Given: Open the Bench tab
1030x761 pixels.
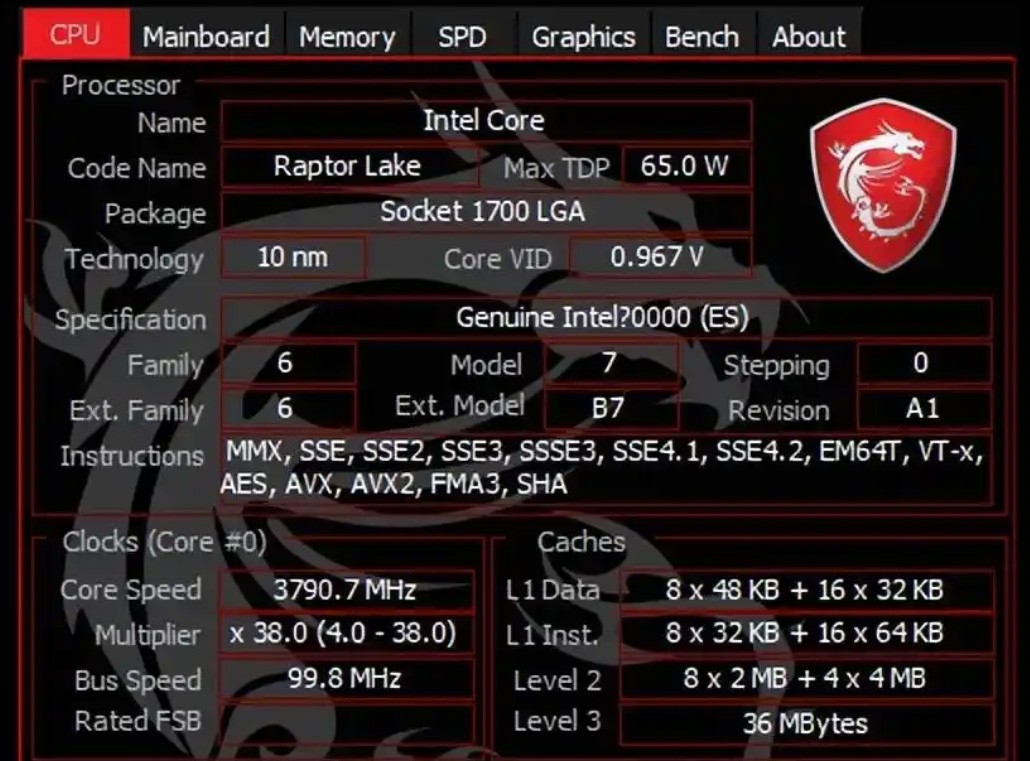Looking at the screenshot, I should pyautogui.click(x=702, y=36).
